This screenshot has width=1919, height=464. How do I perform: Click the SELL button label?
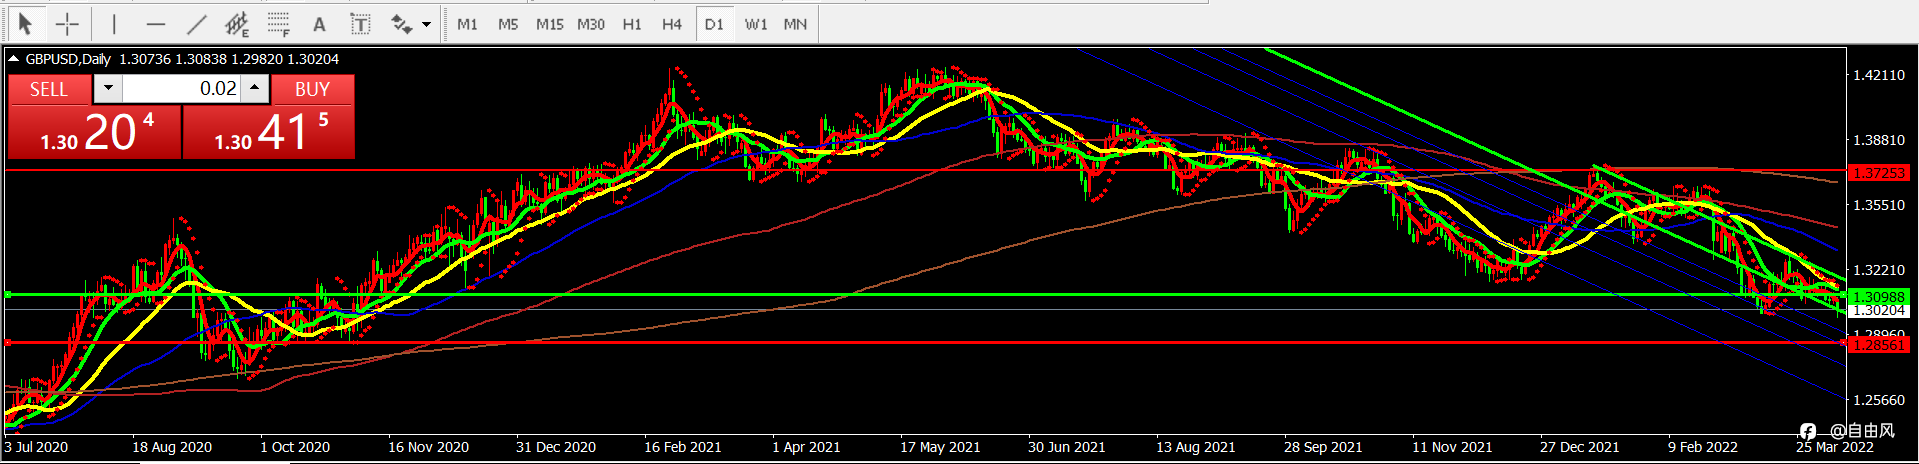pos(49,89)
